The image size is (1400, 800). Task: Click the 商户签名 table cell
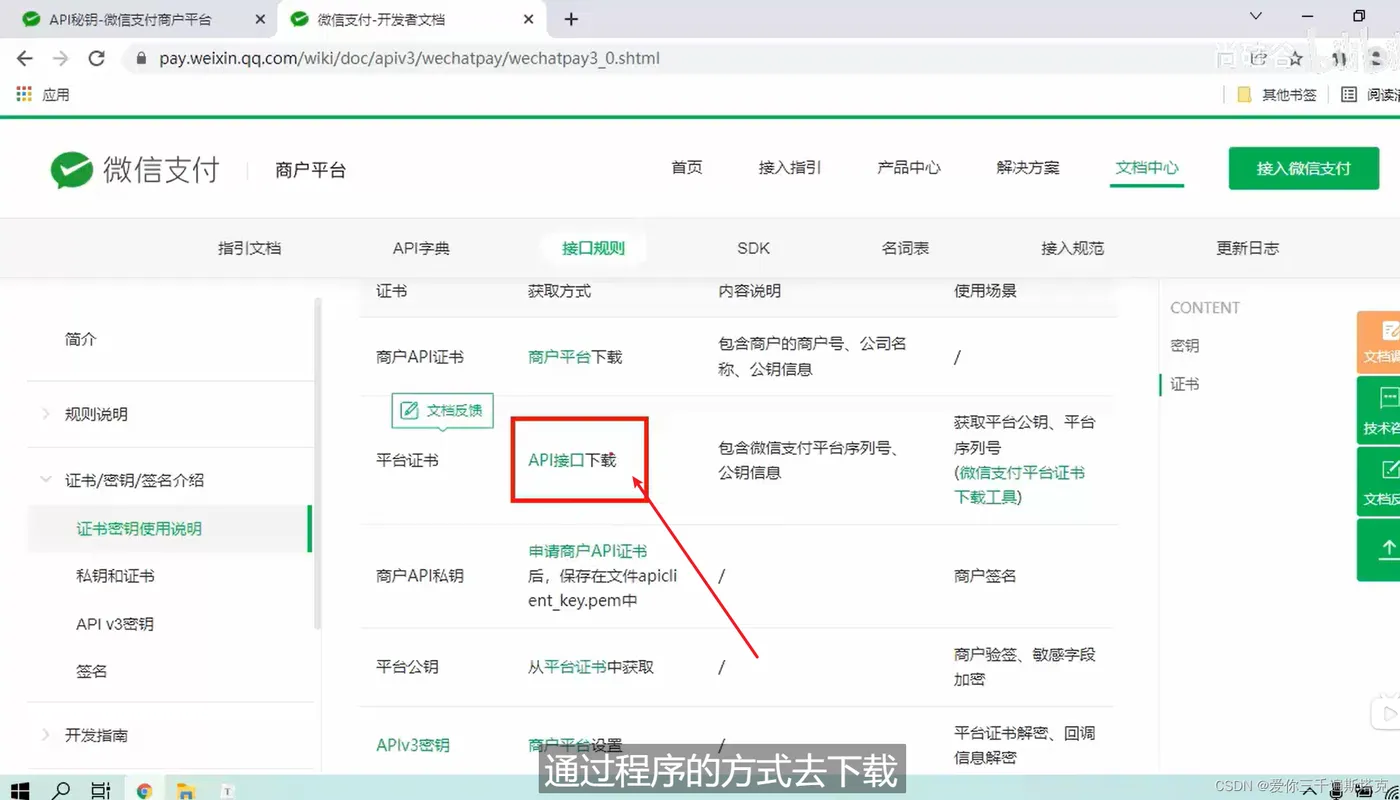[985, 576]
